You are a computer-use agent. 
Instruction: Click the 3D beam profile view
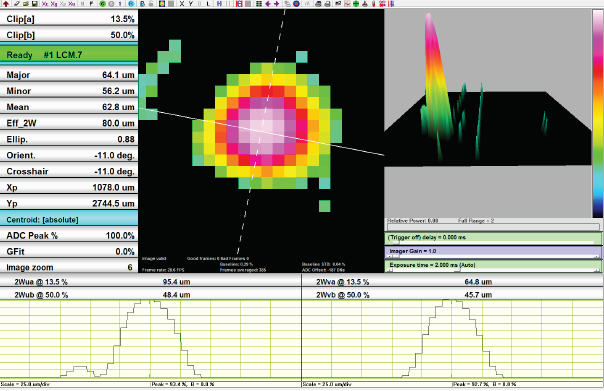488,113
